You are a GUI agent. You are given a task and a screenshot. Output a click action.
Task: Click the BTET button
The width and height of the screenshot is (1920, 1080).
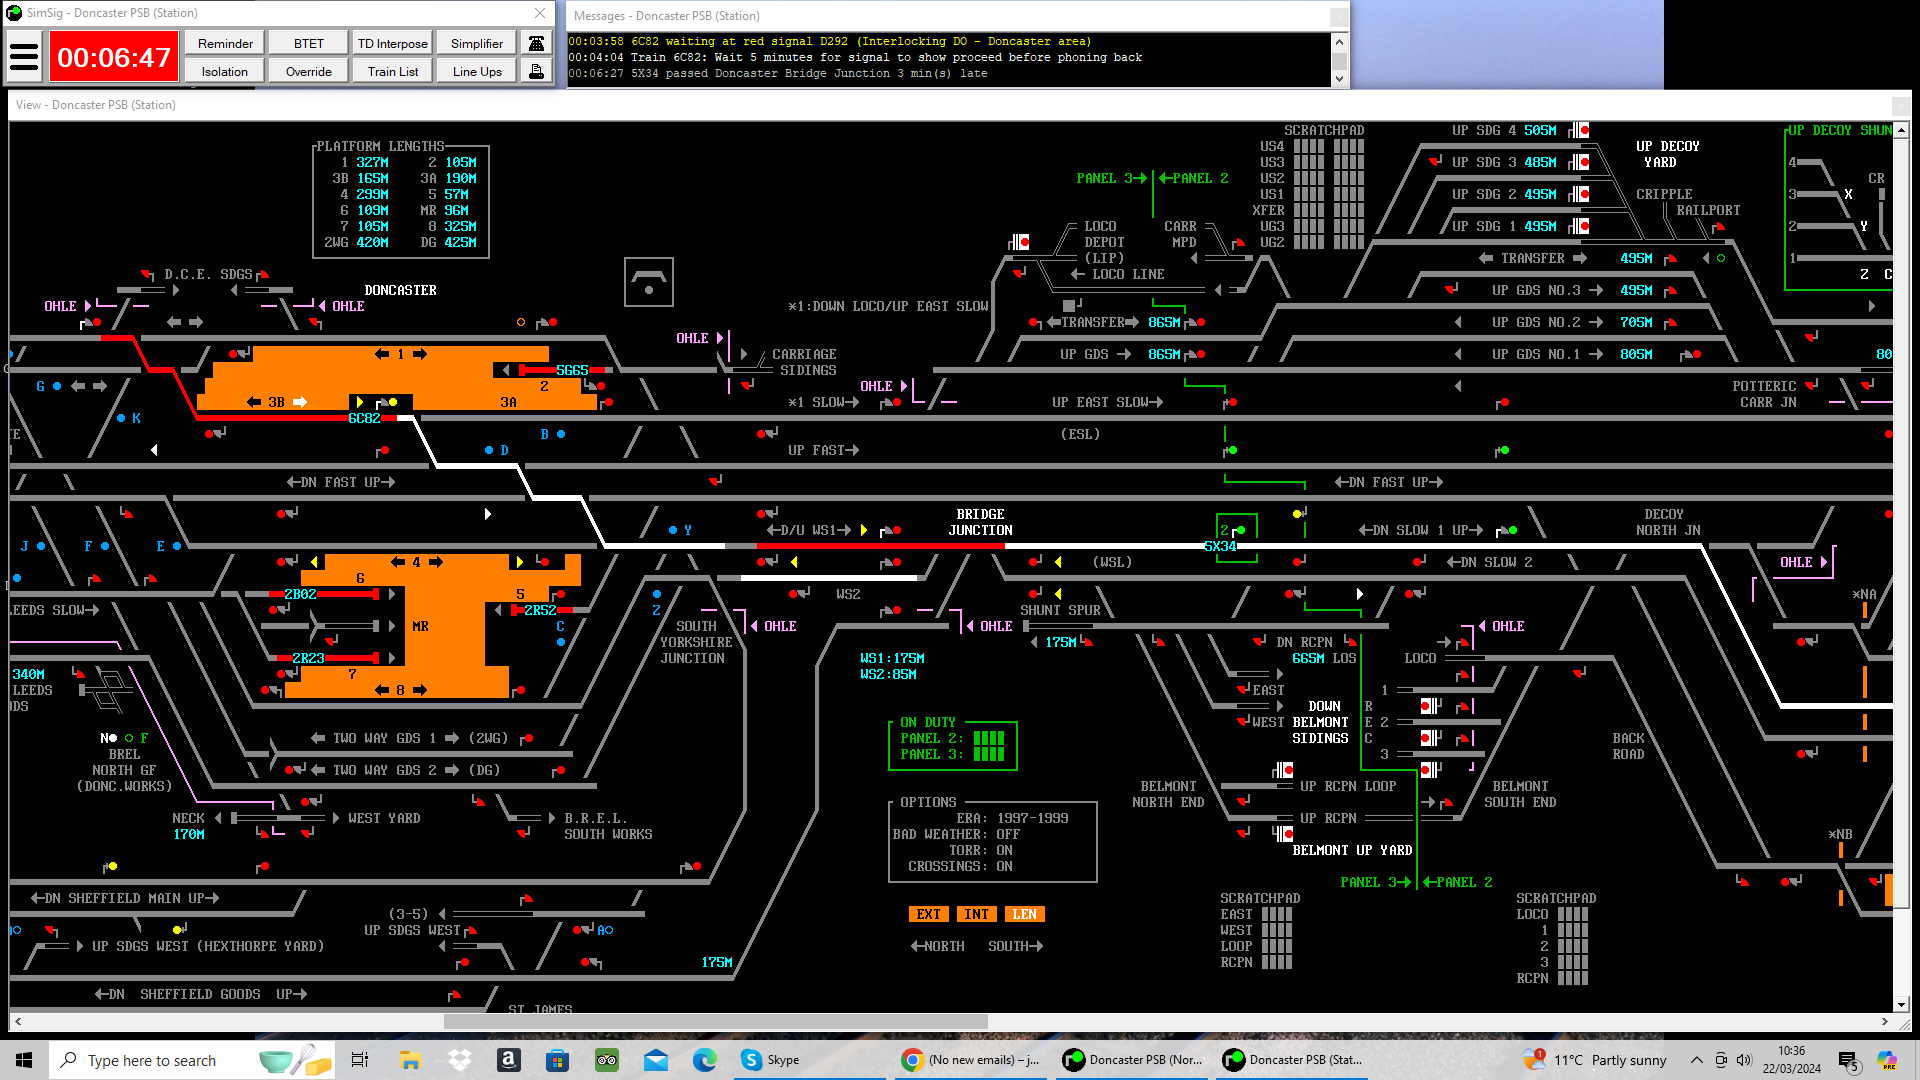pyautogui.click(x=309, y=43)
